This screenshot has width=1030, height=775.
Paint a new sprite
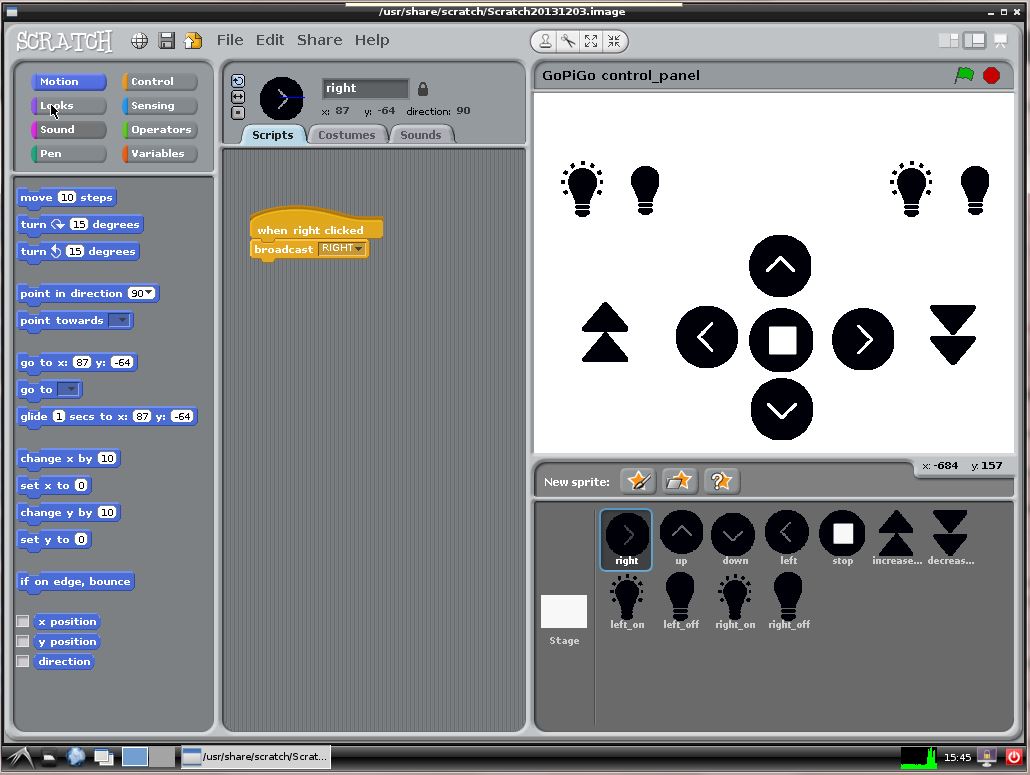(x=638, y=481)
